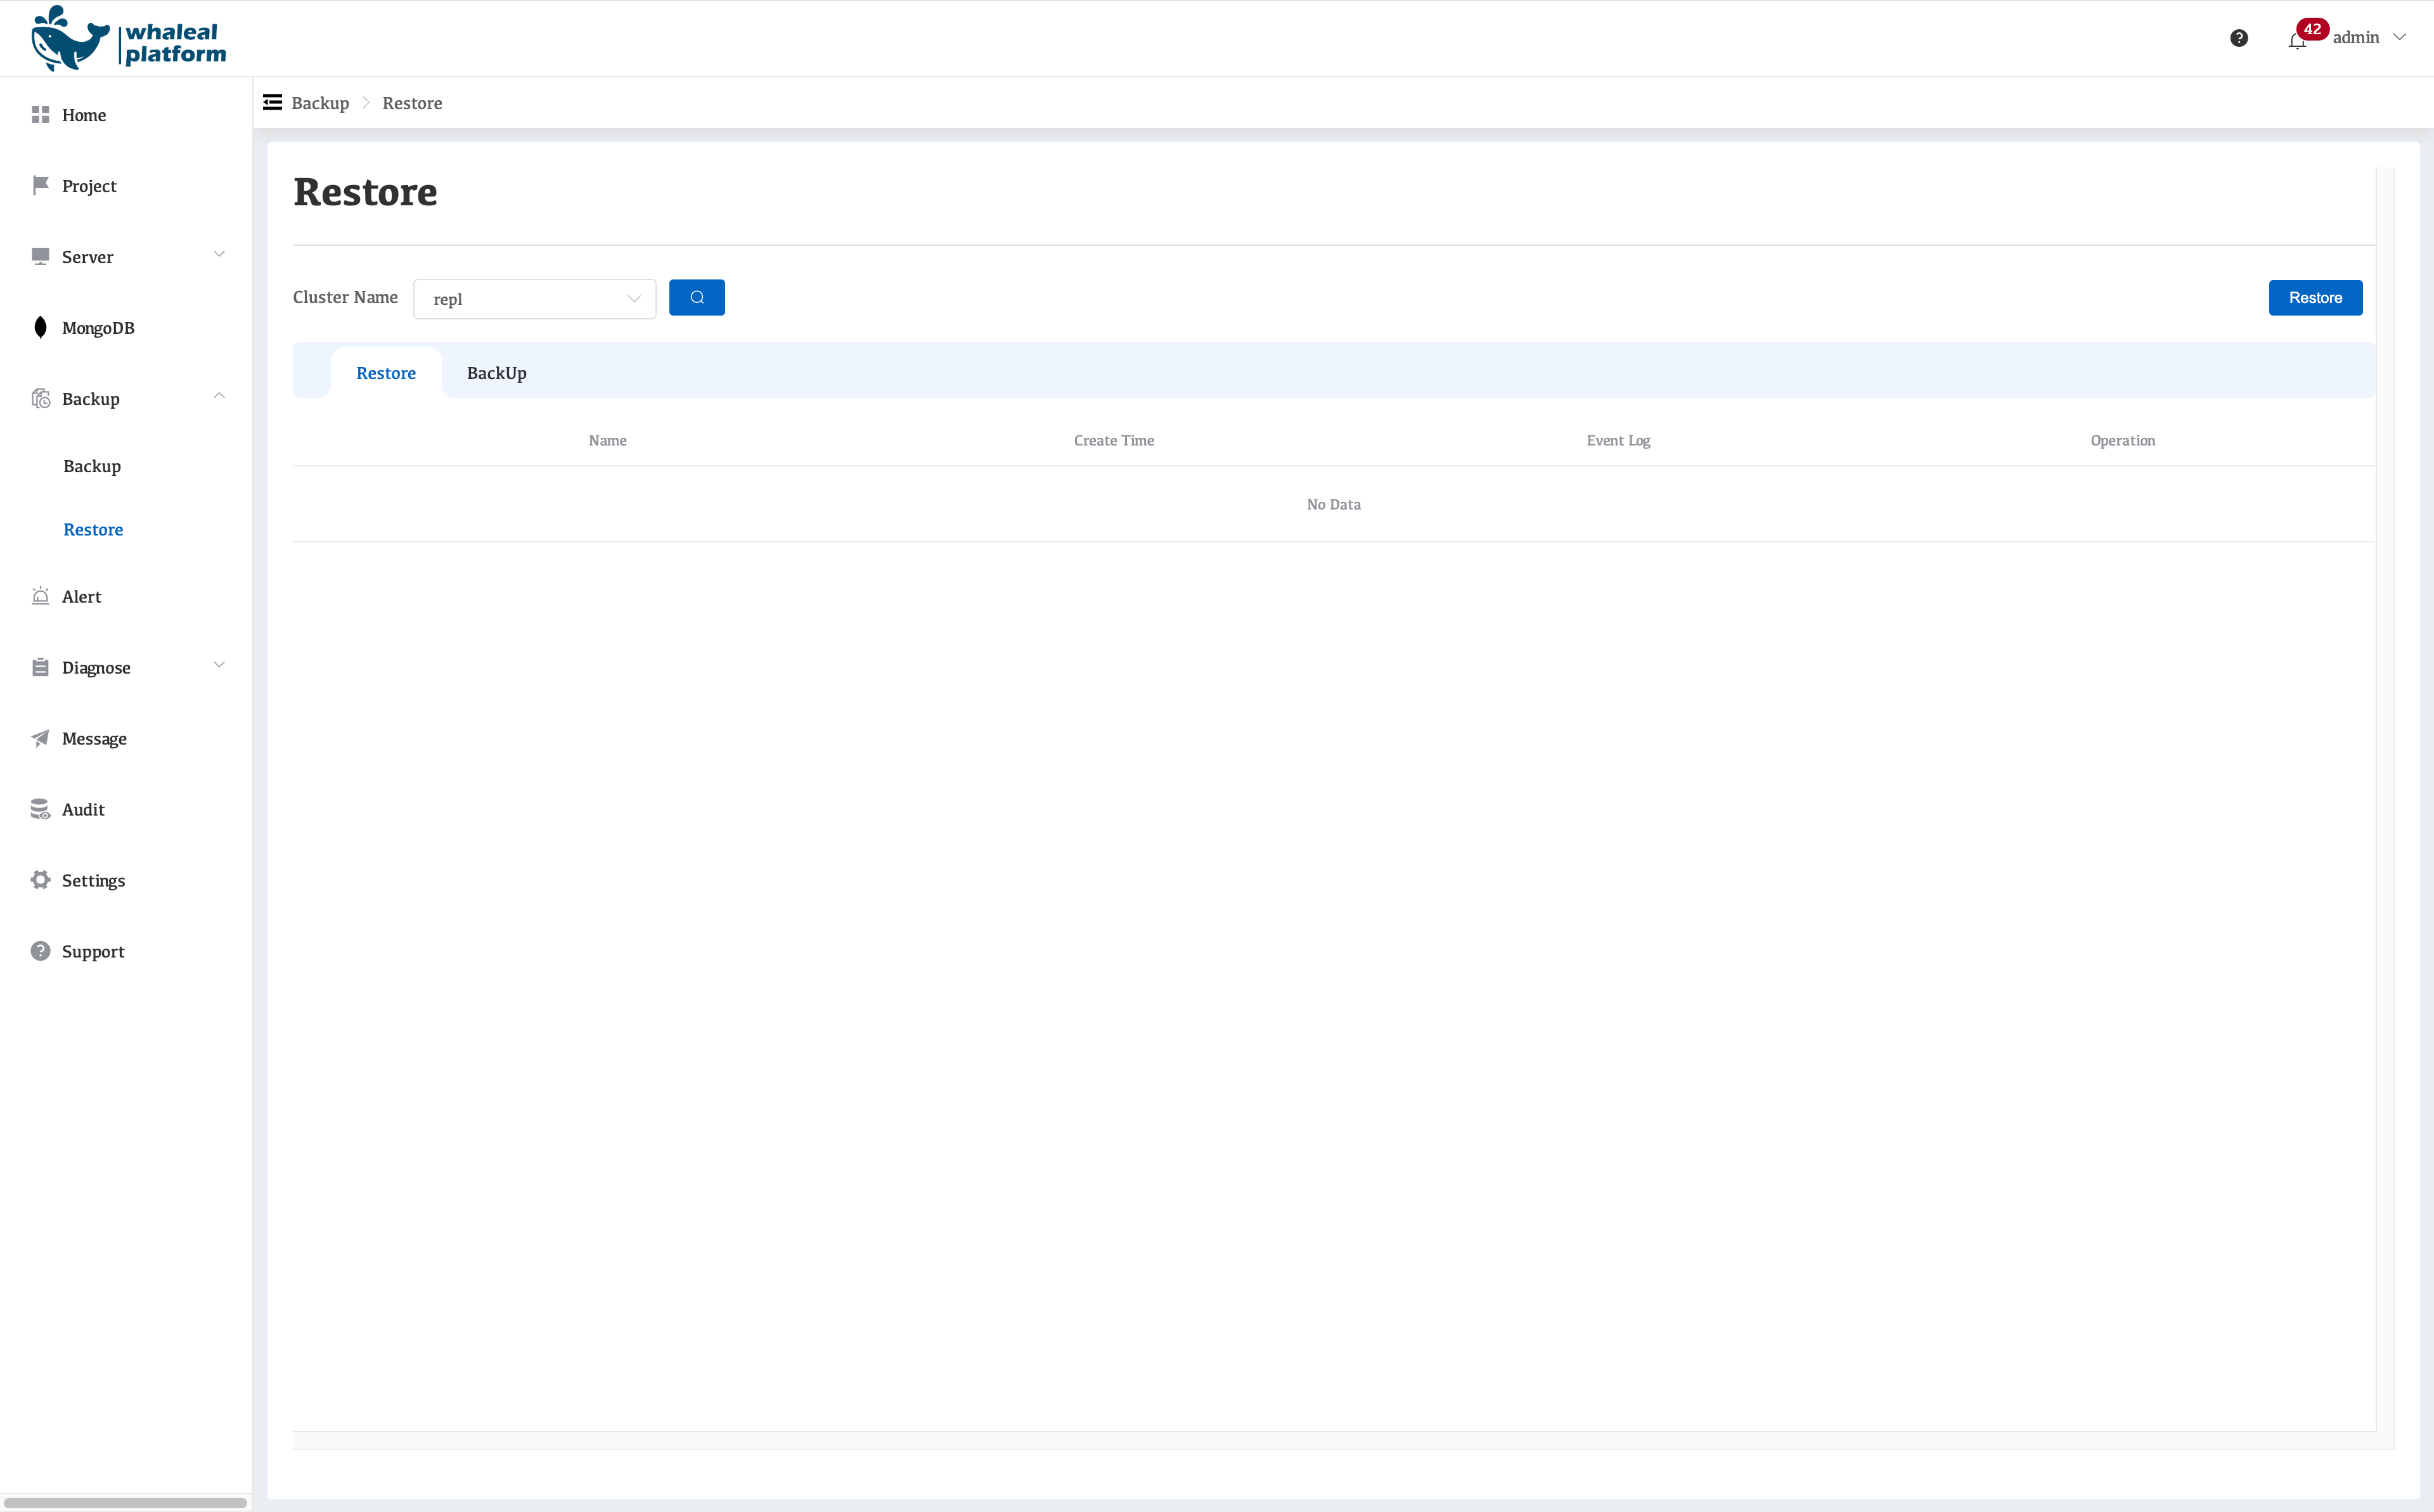The height and width of the screenshot is (1512, 2434).
Task: Click the magnifier search button
Action: (696, 297)
